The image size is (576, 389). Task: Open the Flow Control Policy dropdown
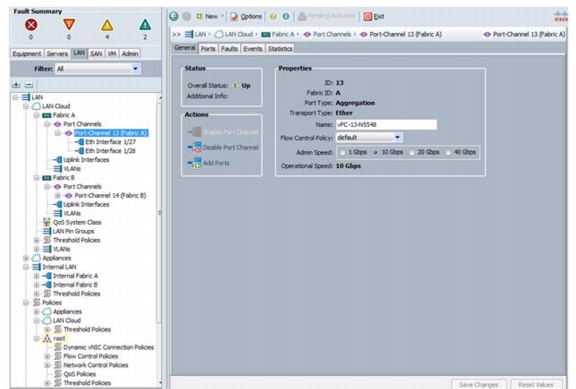[369, 137]
